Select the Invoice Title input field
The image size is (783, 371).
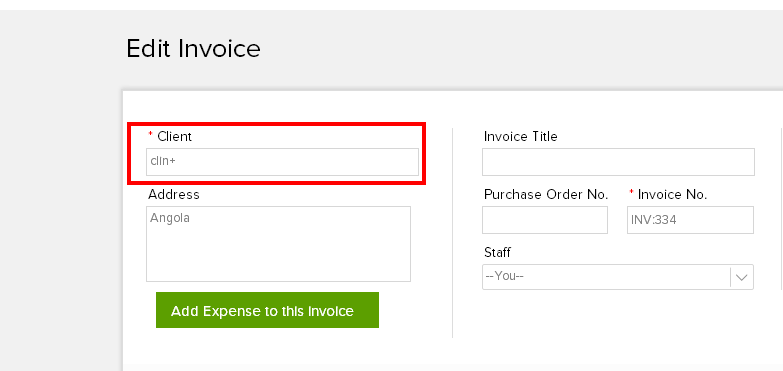pos(618,162)
